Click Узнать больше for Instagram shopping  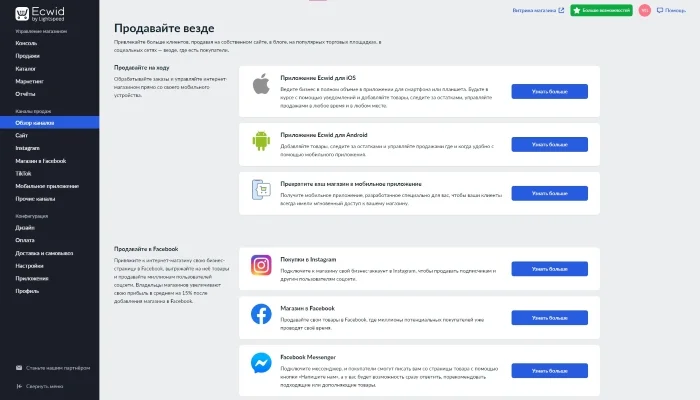(550, 269)
